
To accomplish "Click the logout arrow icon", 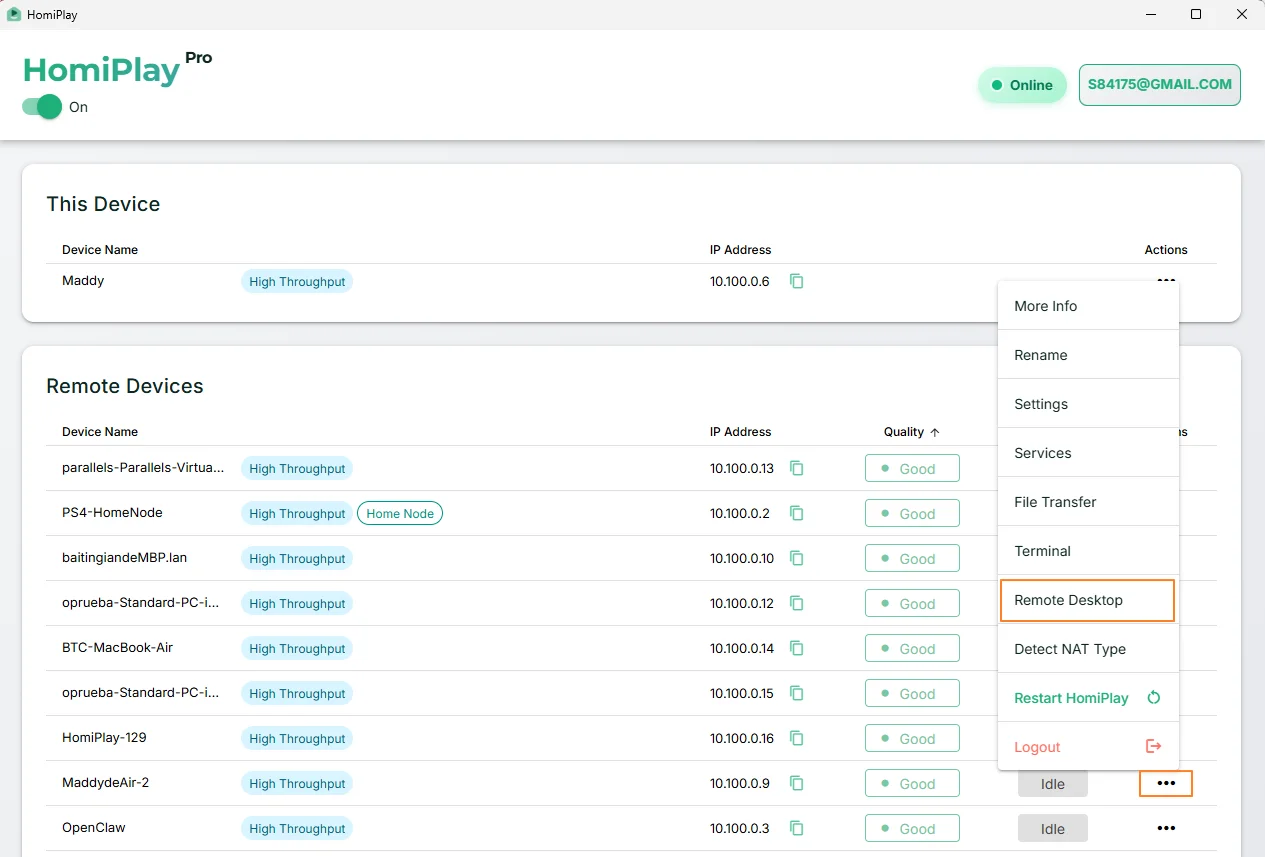I will point(1154,746).
